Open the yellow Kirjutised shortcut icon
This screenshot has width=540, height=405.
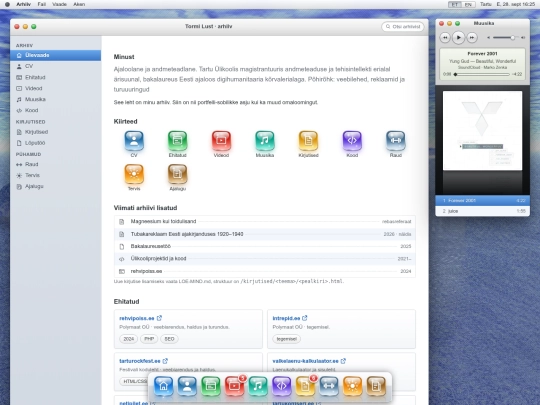point(308,141)
